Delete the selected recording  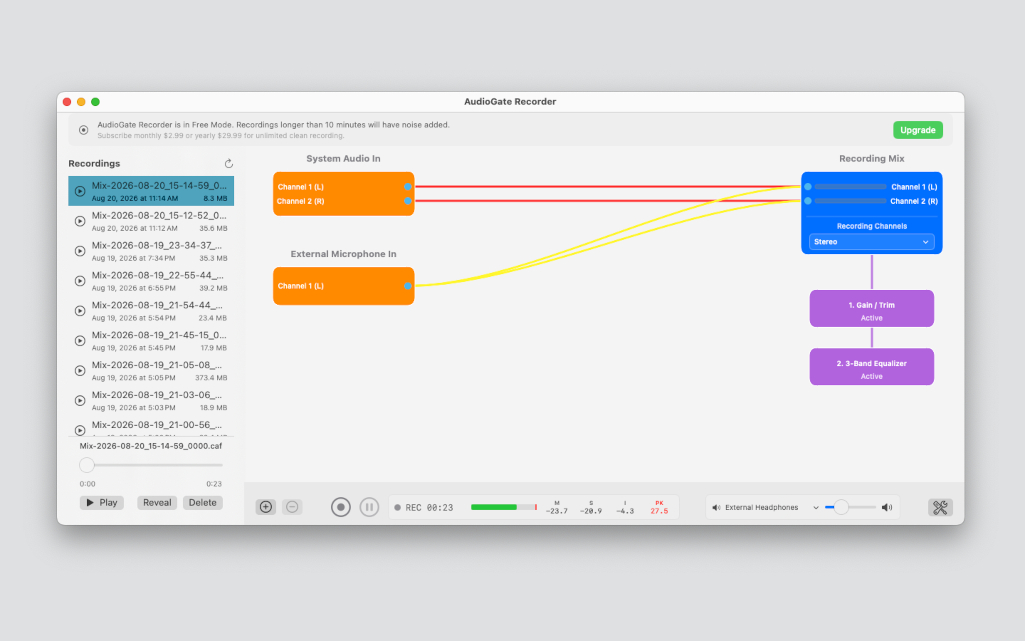coord(203,502)
